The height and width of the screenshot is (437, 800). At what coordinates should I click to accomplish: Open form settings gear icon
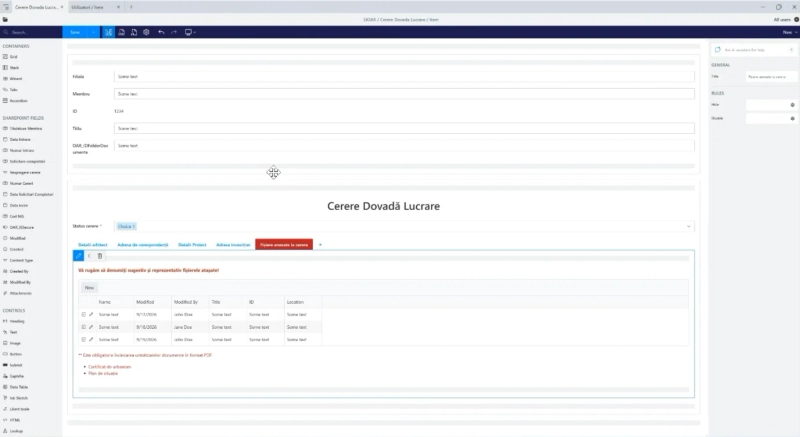146,32
